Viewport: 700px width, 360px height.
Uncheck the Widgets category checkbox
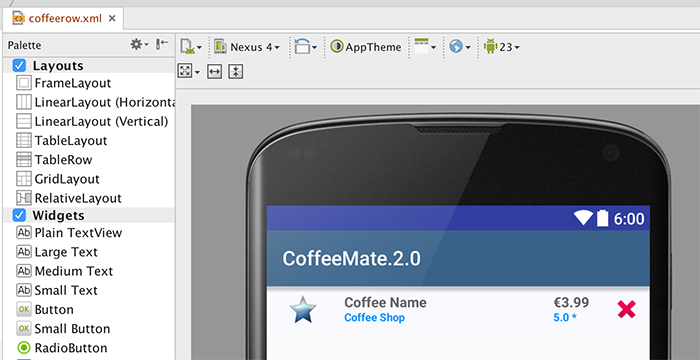pyautogui.click(x=19, y=215)
